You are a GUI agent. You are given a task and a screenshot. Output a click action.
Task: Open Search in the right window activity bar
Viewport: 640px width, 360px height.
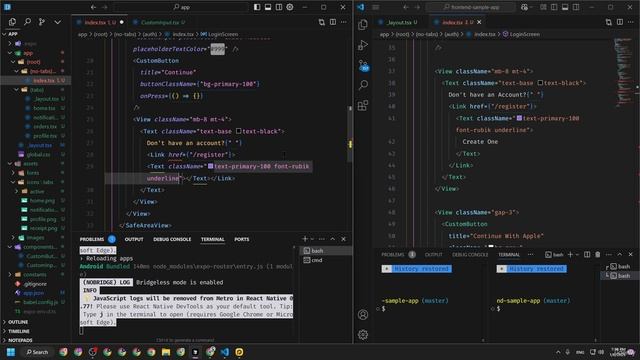362,85
